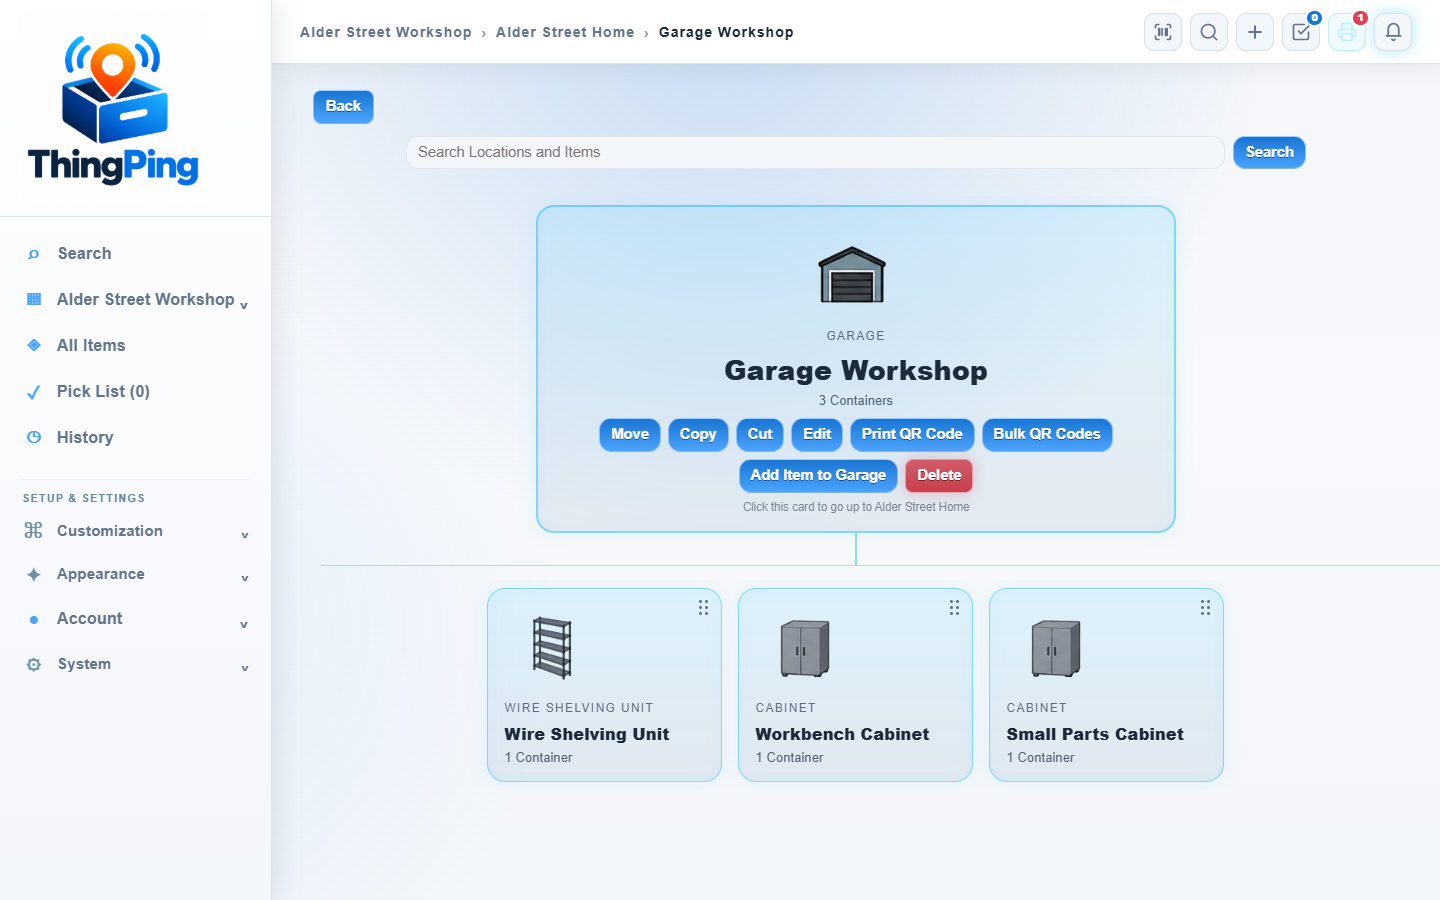Click the Workbench Cabinet image

pyautogui.click(x=805, y=649)
